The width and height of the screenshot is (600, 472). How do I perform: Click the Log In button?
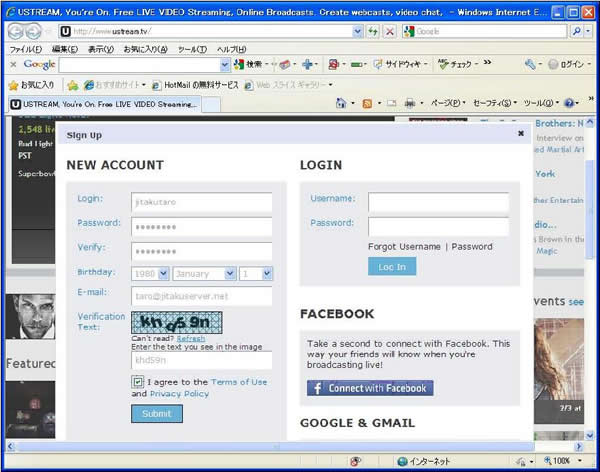click(392, 267)
